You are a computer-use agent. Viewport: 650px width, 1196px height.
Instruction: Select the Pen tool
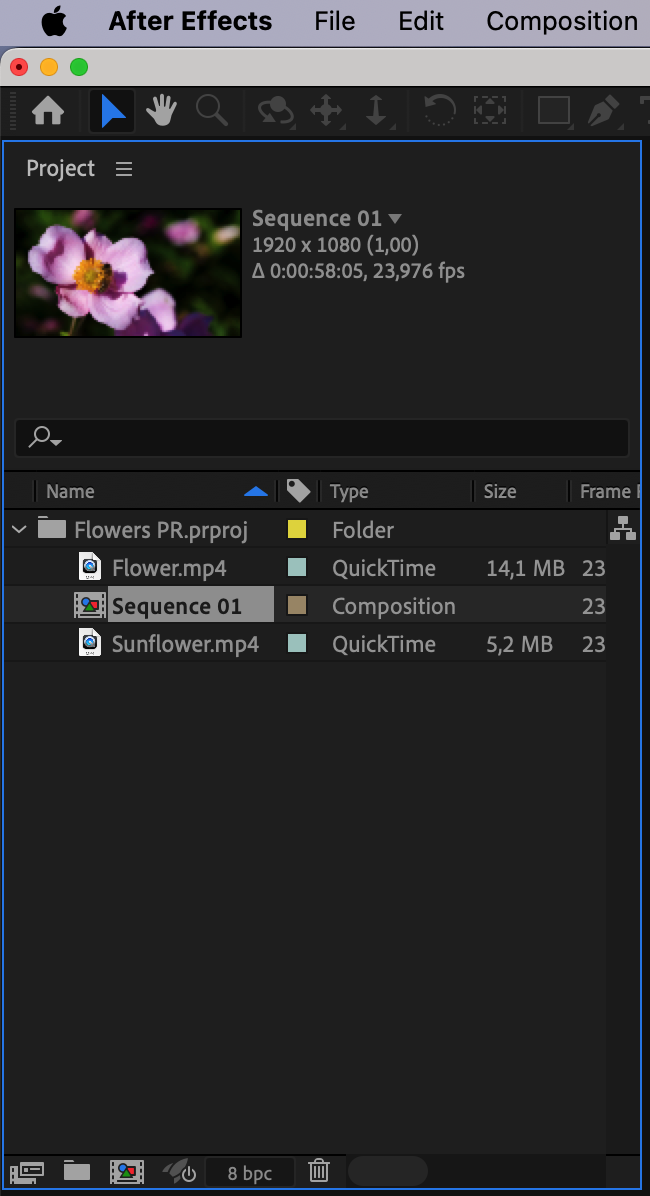pyautogui.click(x=603, y=111)
